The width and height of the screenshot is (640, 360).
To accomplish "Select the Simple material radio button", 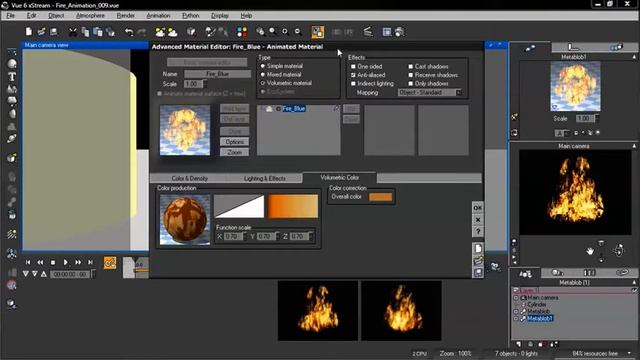I will [x=263, y=66].
